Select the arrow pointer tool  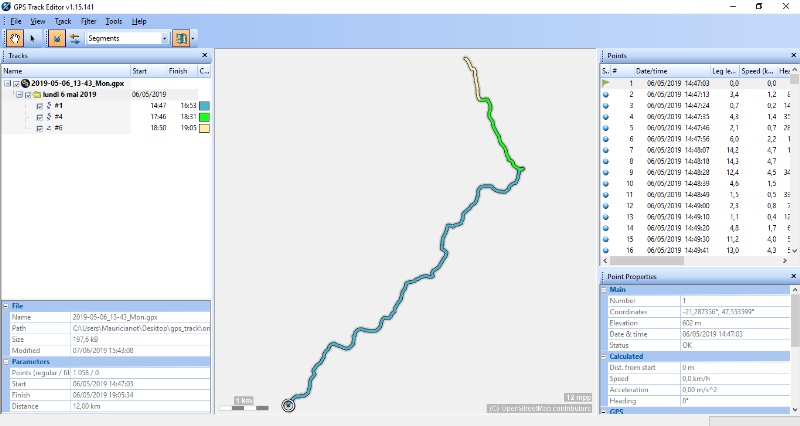pos(32,38)
